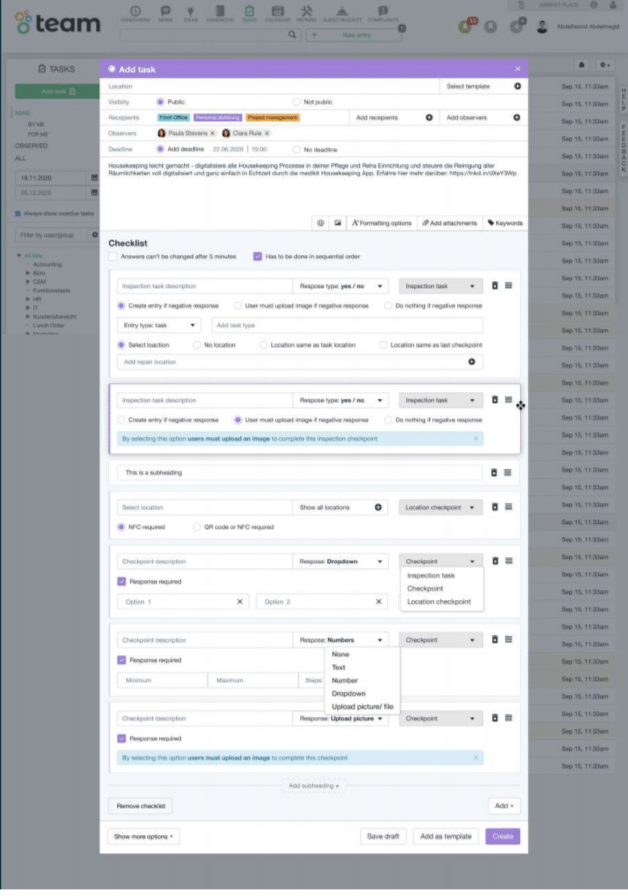Delete the subheading row via trash icon
The width and height of the screenshot is (628, 896).
tap(494, 473)
